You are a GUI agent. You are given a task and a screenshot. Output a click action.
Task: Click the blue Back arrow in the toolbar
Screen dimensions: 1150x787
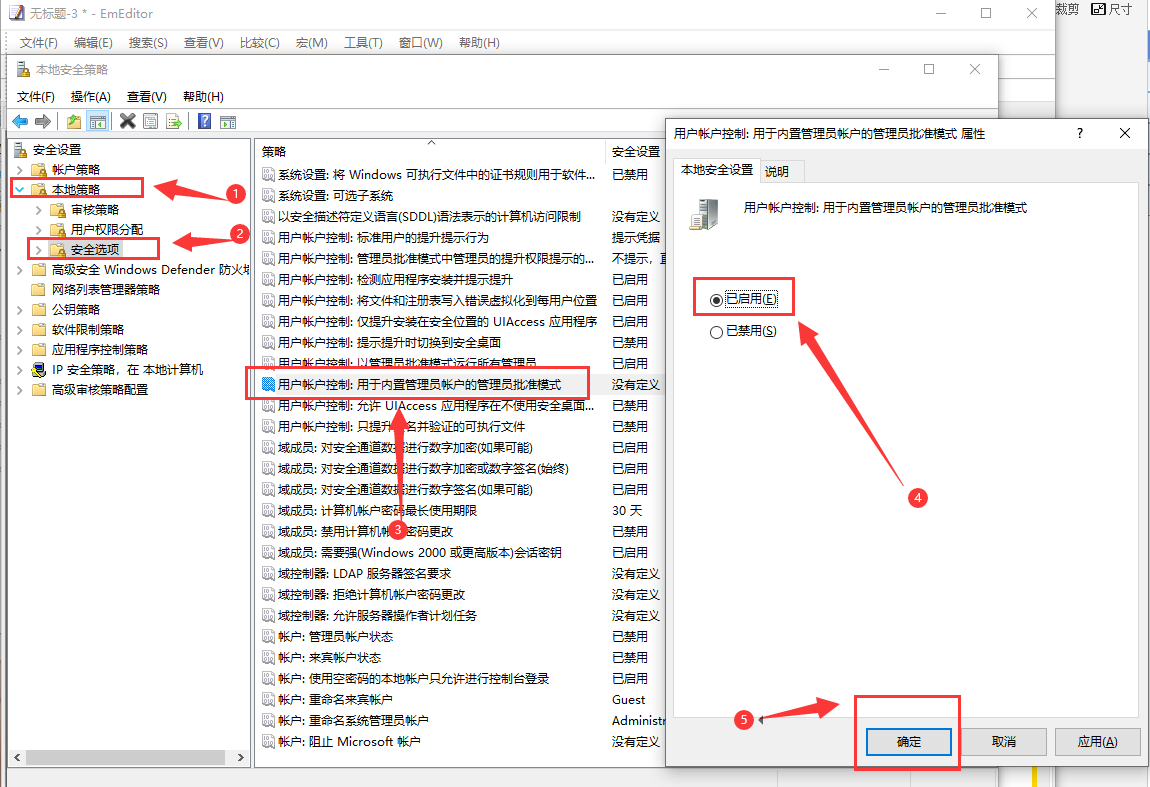click(x=21, y=122)
